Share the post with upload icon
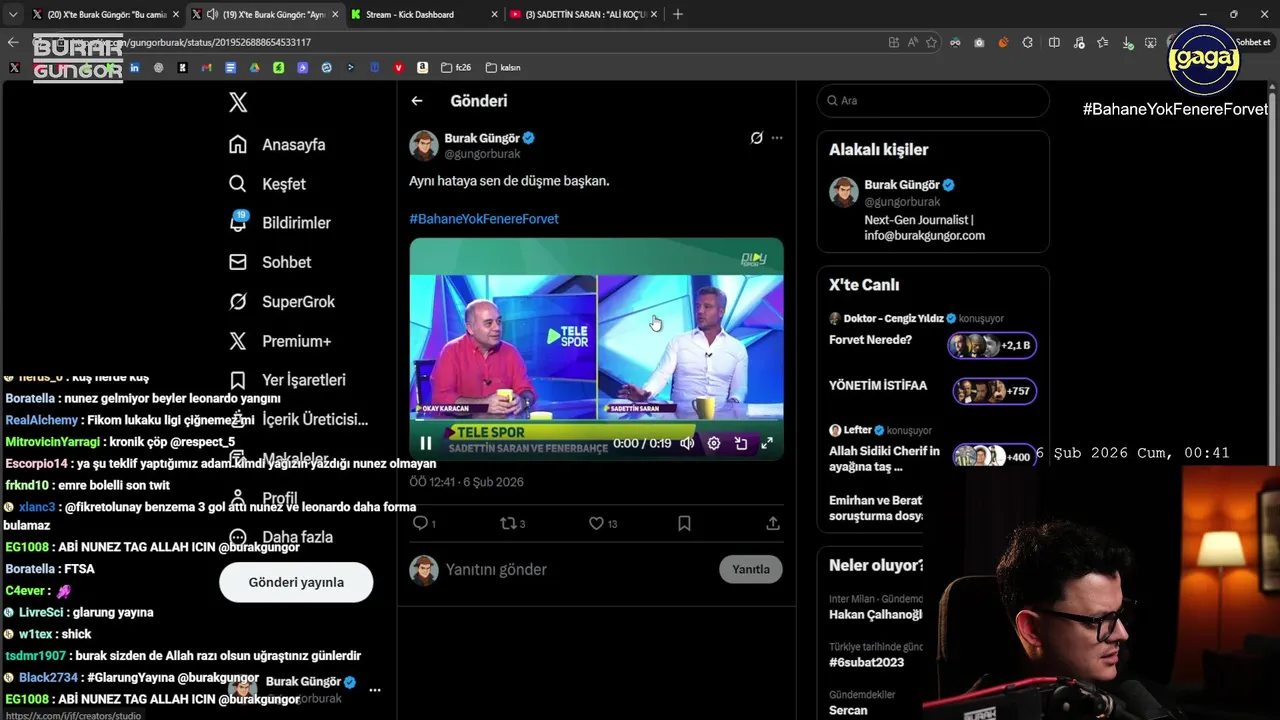The image size is (1280, 720). (x=773, y=523)
